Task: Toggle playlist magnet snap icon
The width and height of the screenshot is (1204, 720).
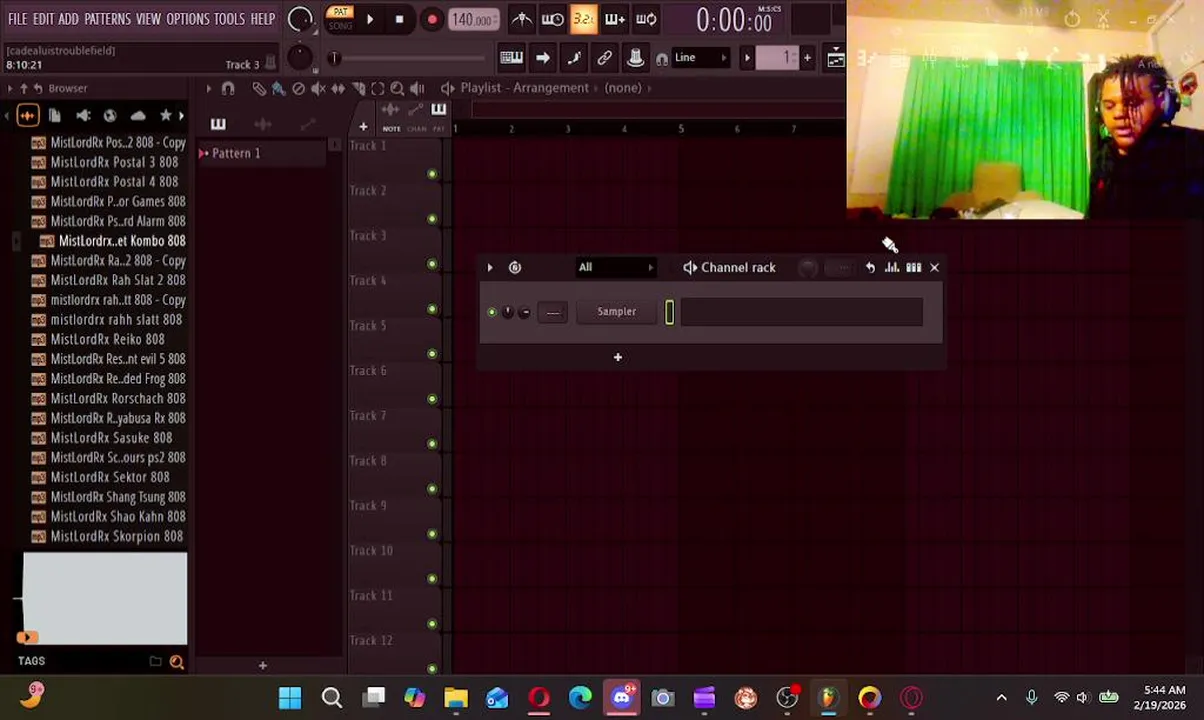Action: (228, 89)
